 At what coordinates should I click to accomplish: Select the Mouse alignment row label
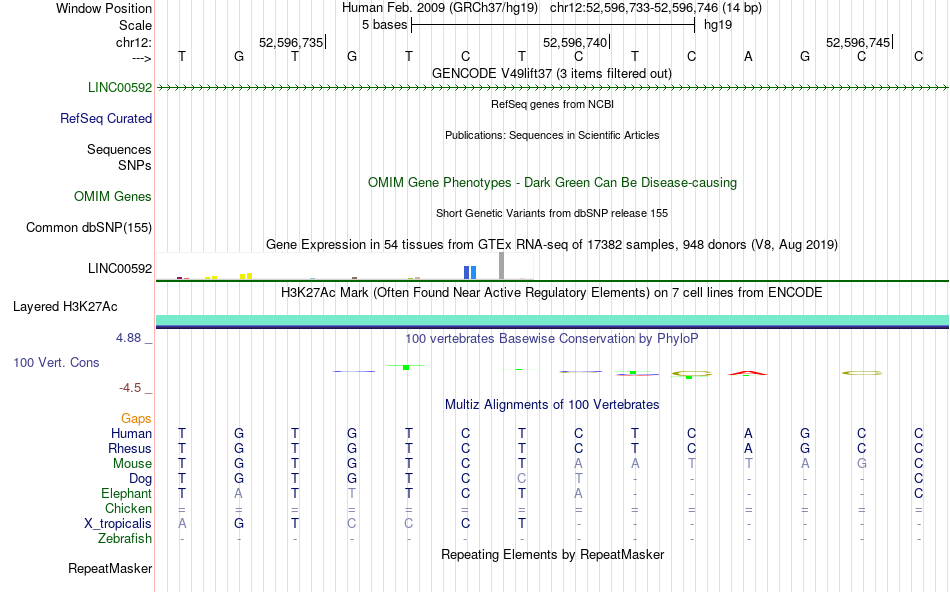tap(133, 464)
